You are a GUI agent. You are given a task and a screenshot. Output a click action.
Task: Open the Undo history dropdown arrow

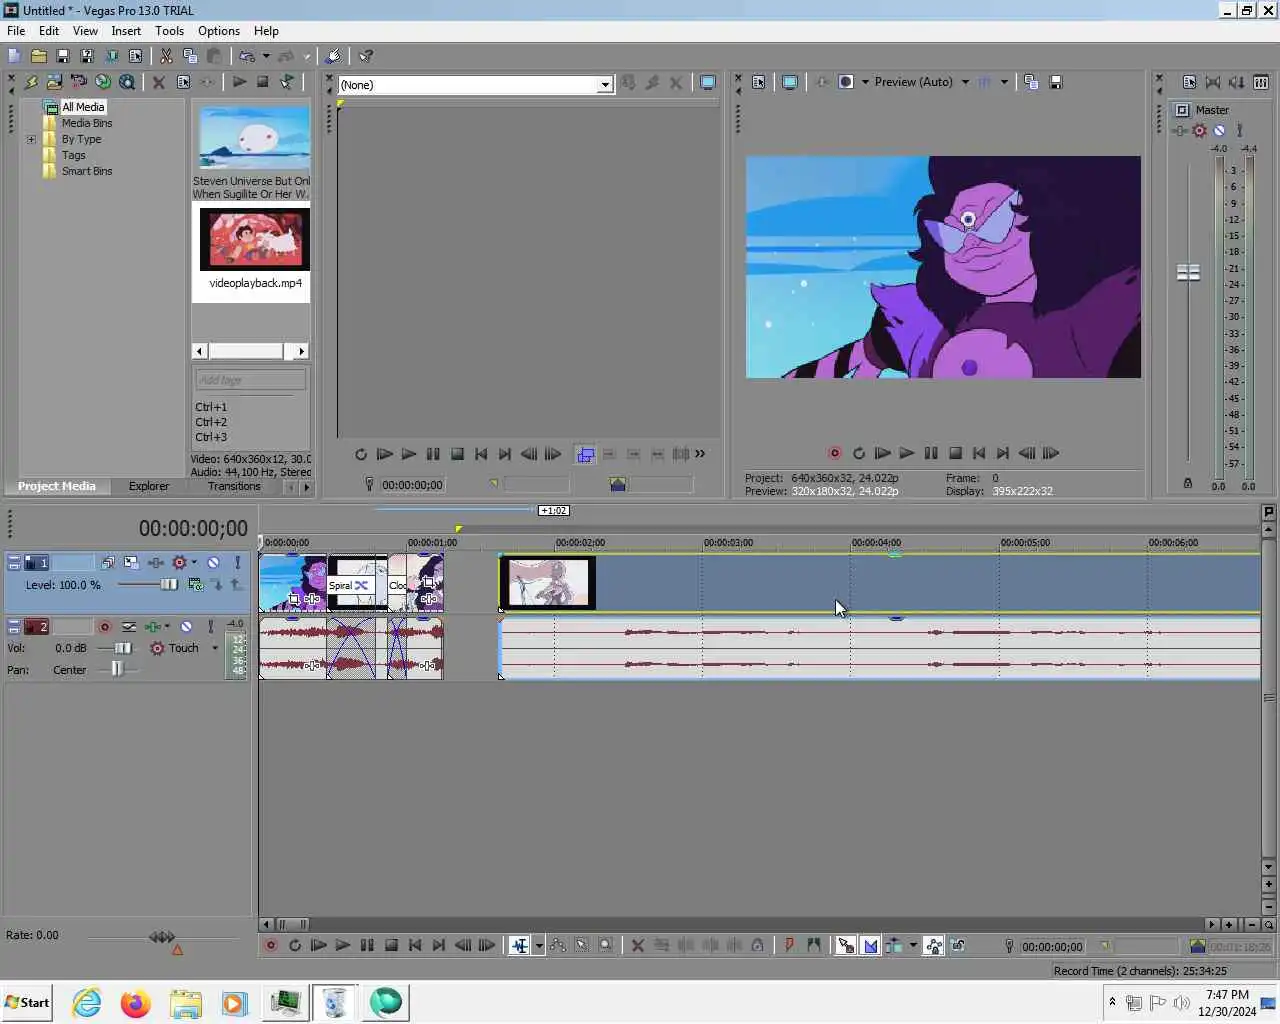[x=266, y=56]
